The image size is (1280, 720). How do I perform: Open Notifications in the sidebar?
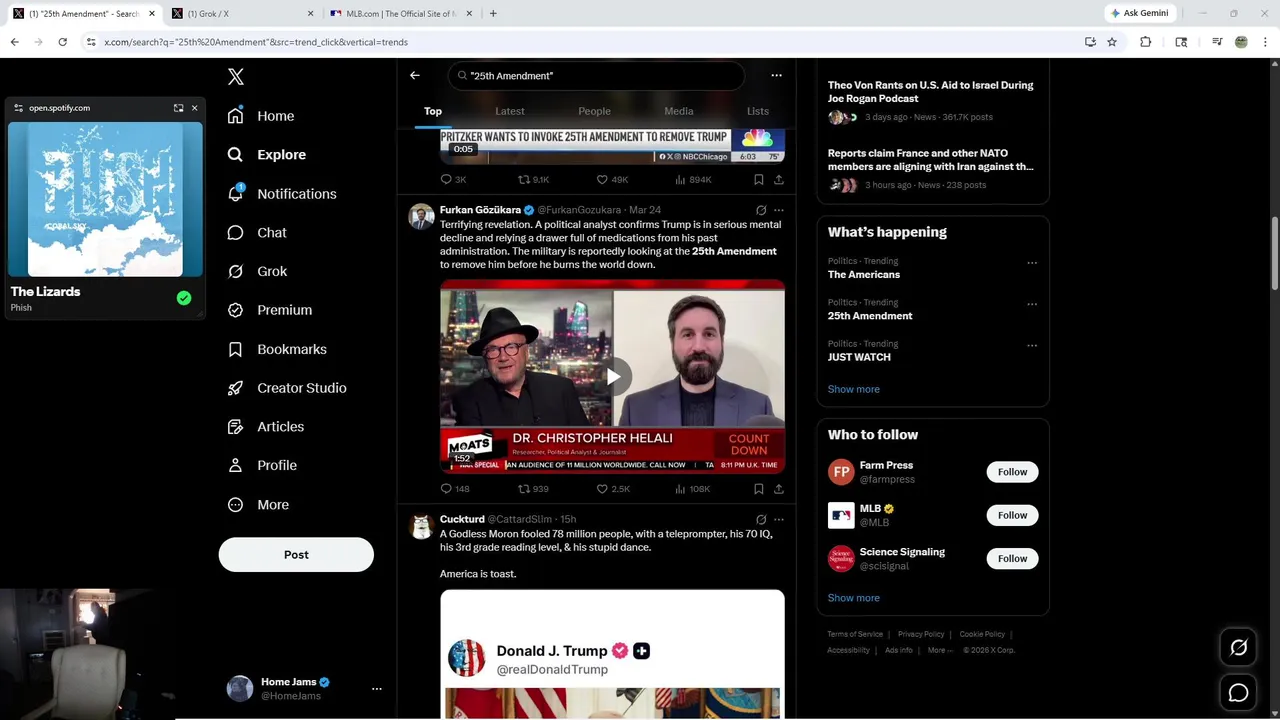point(282,194)
